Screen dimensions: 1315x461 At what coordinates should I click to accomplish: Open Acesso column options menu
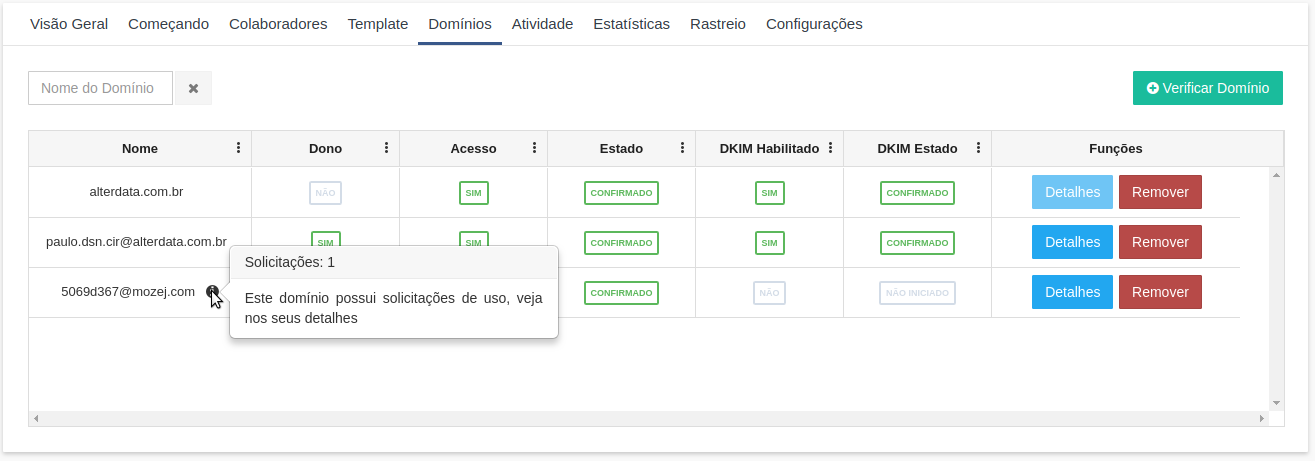(534, 148)
